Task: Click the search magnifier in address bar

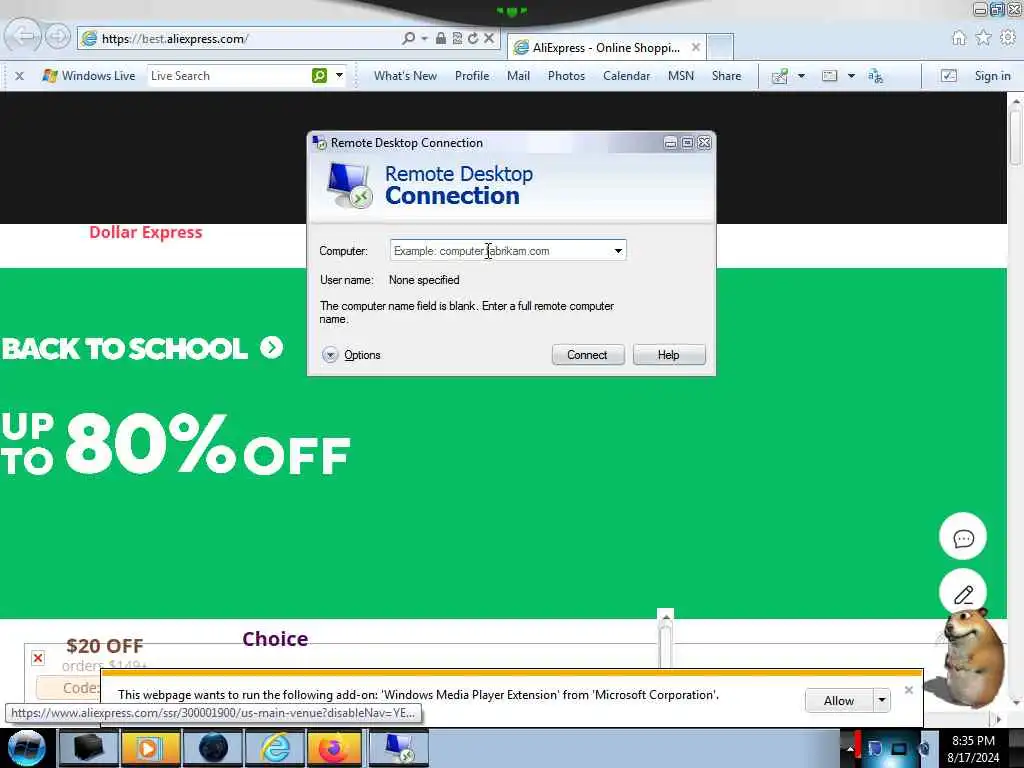Action: coord(409,39)
